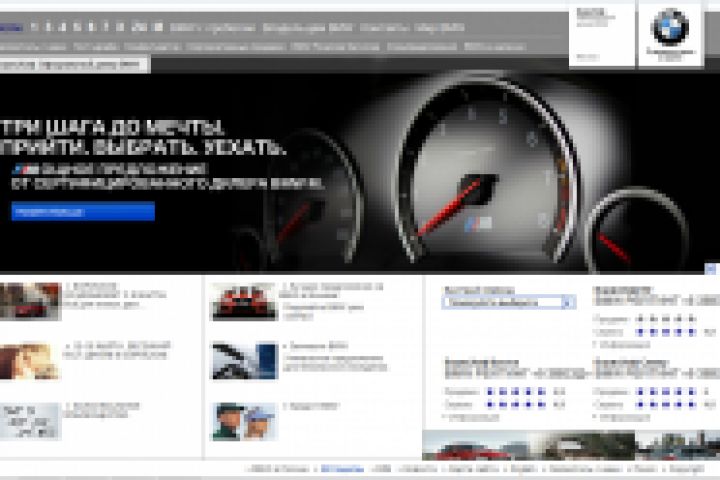720x480 pixels.
Task: Click the blue button in hero banner
Action: click(83, 212)
